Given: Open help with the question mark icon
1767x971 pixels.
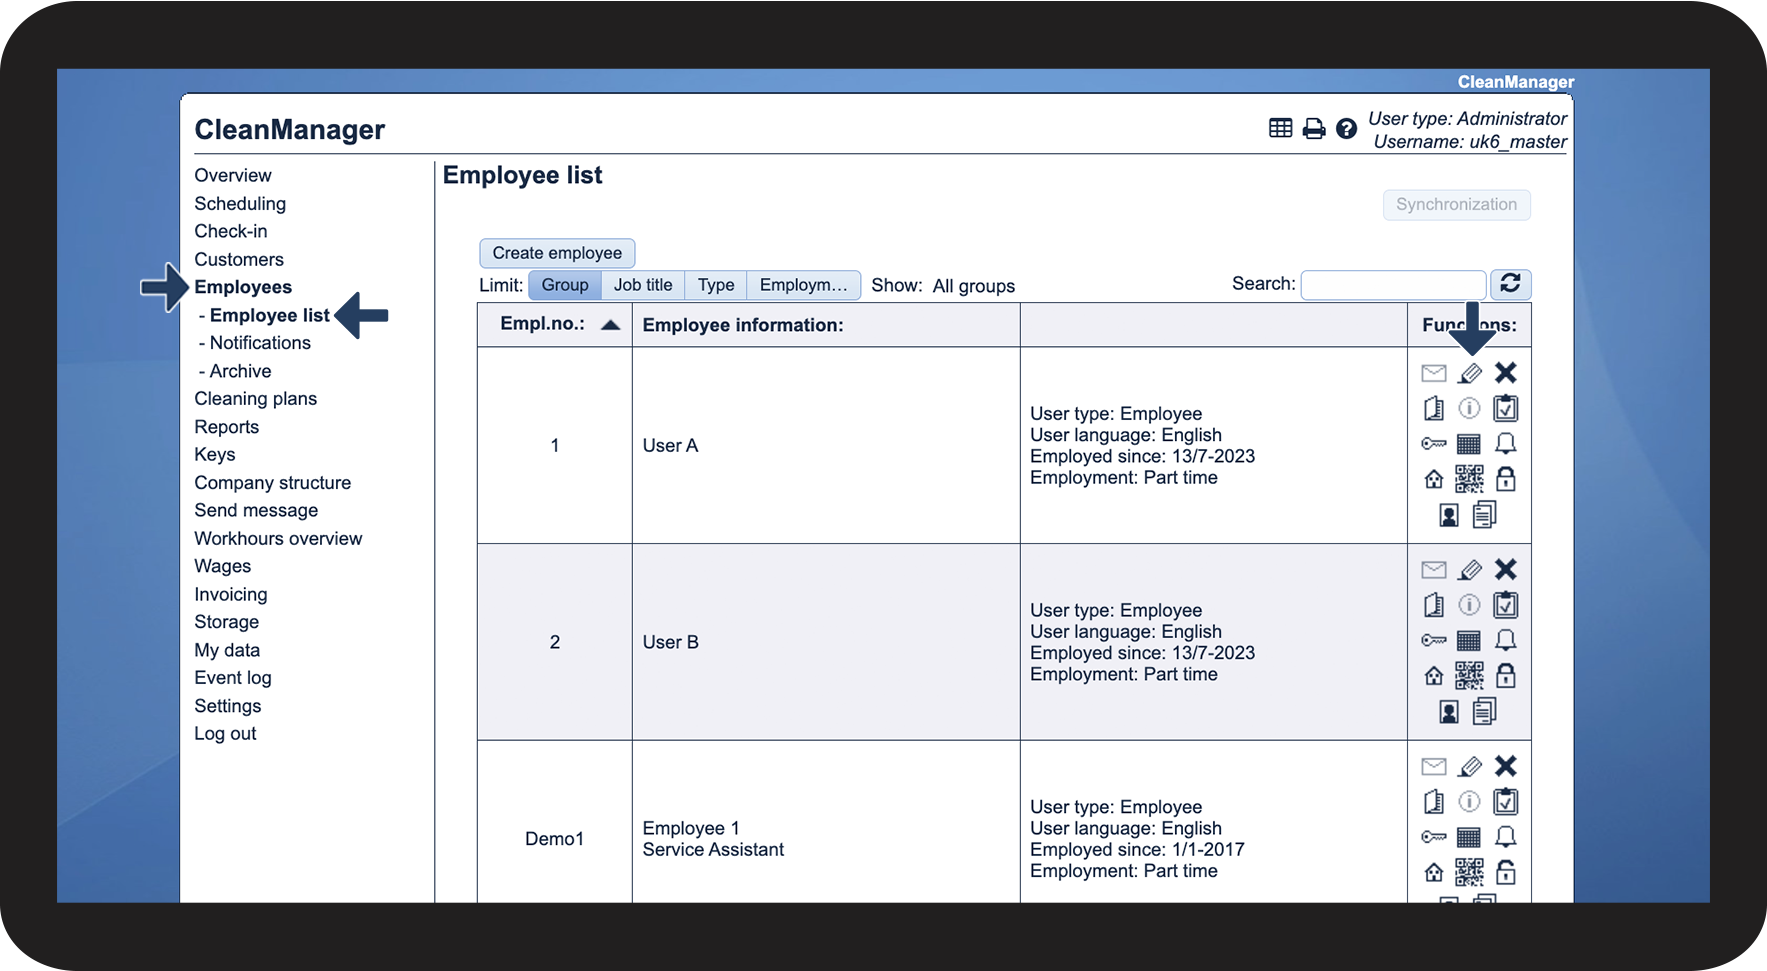Looking at the screenshot, I should tap(1347, 129).
